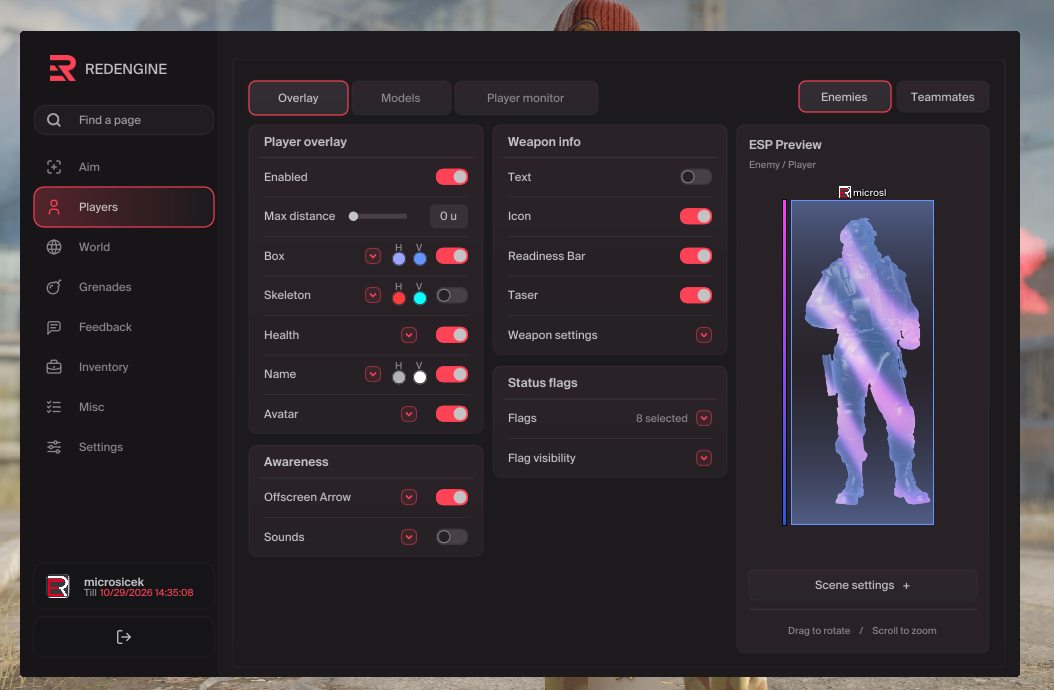Open the Inventory page
This screenshot has height=690, width=1054.
(x=124, y=367)
